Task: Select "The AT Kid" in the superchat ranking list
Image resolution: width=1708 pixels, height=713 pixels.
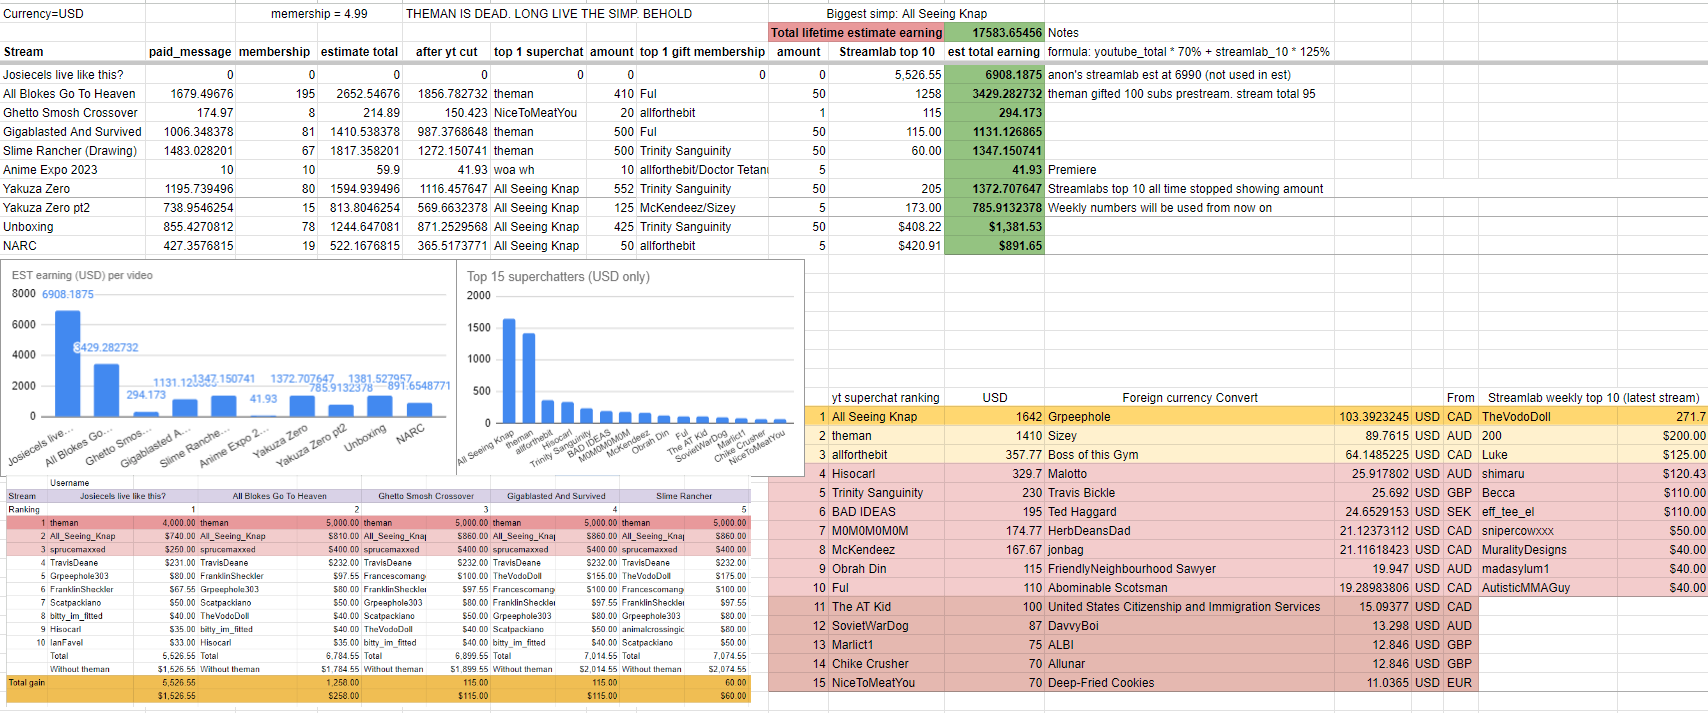Action: click(861, 607)
